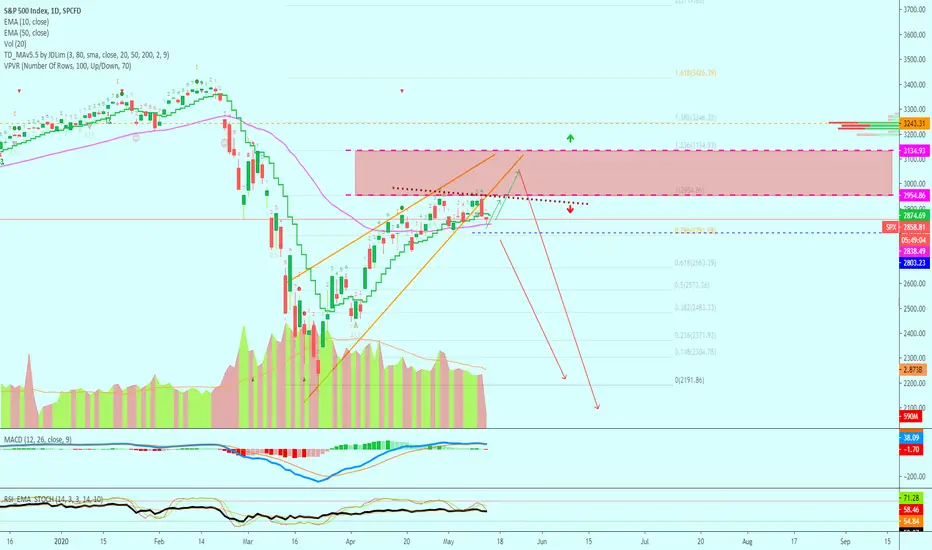
Task: Click the 2858.81 last price tag
Action: coord(915,227)
